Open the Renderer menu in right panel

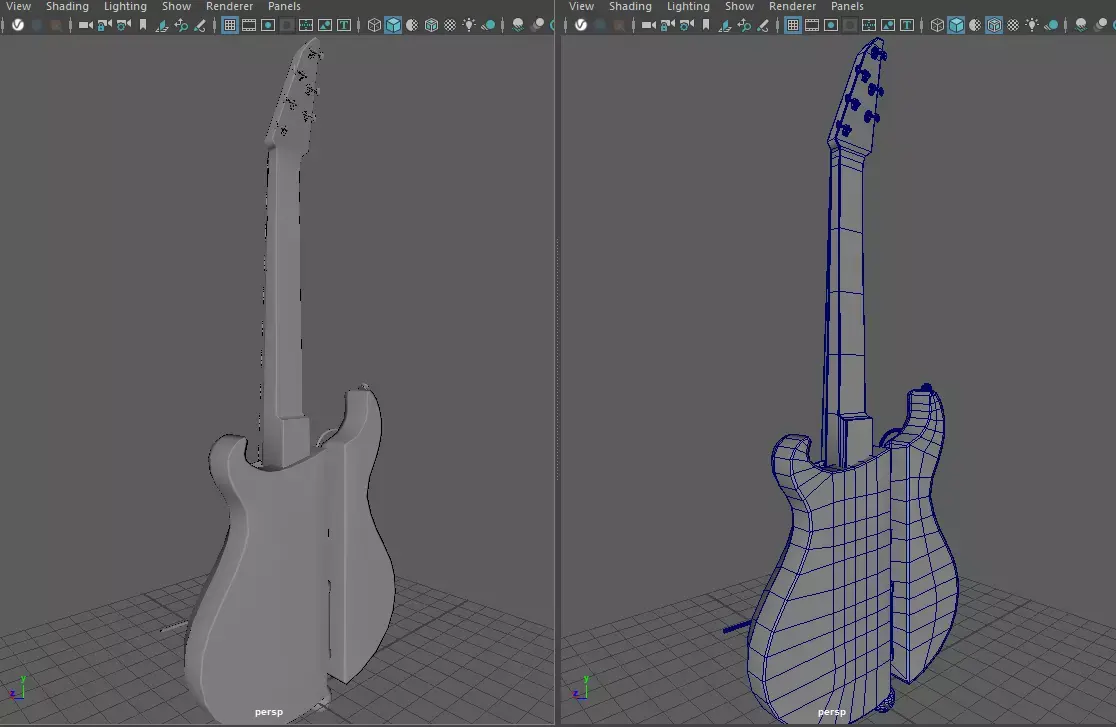coord(792,6)
